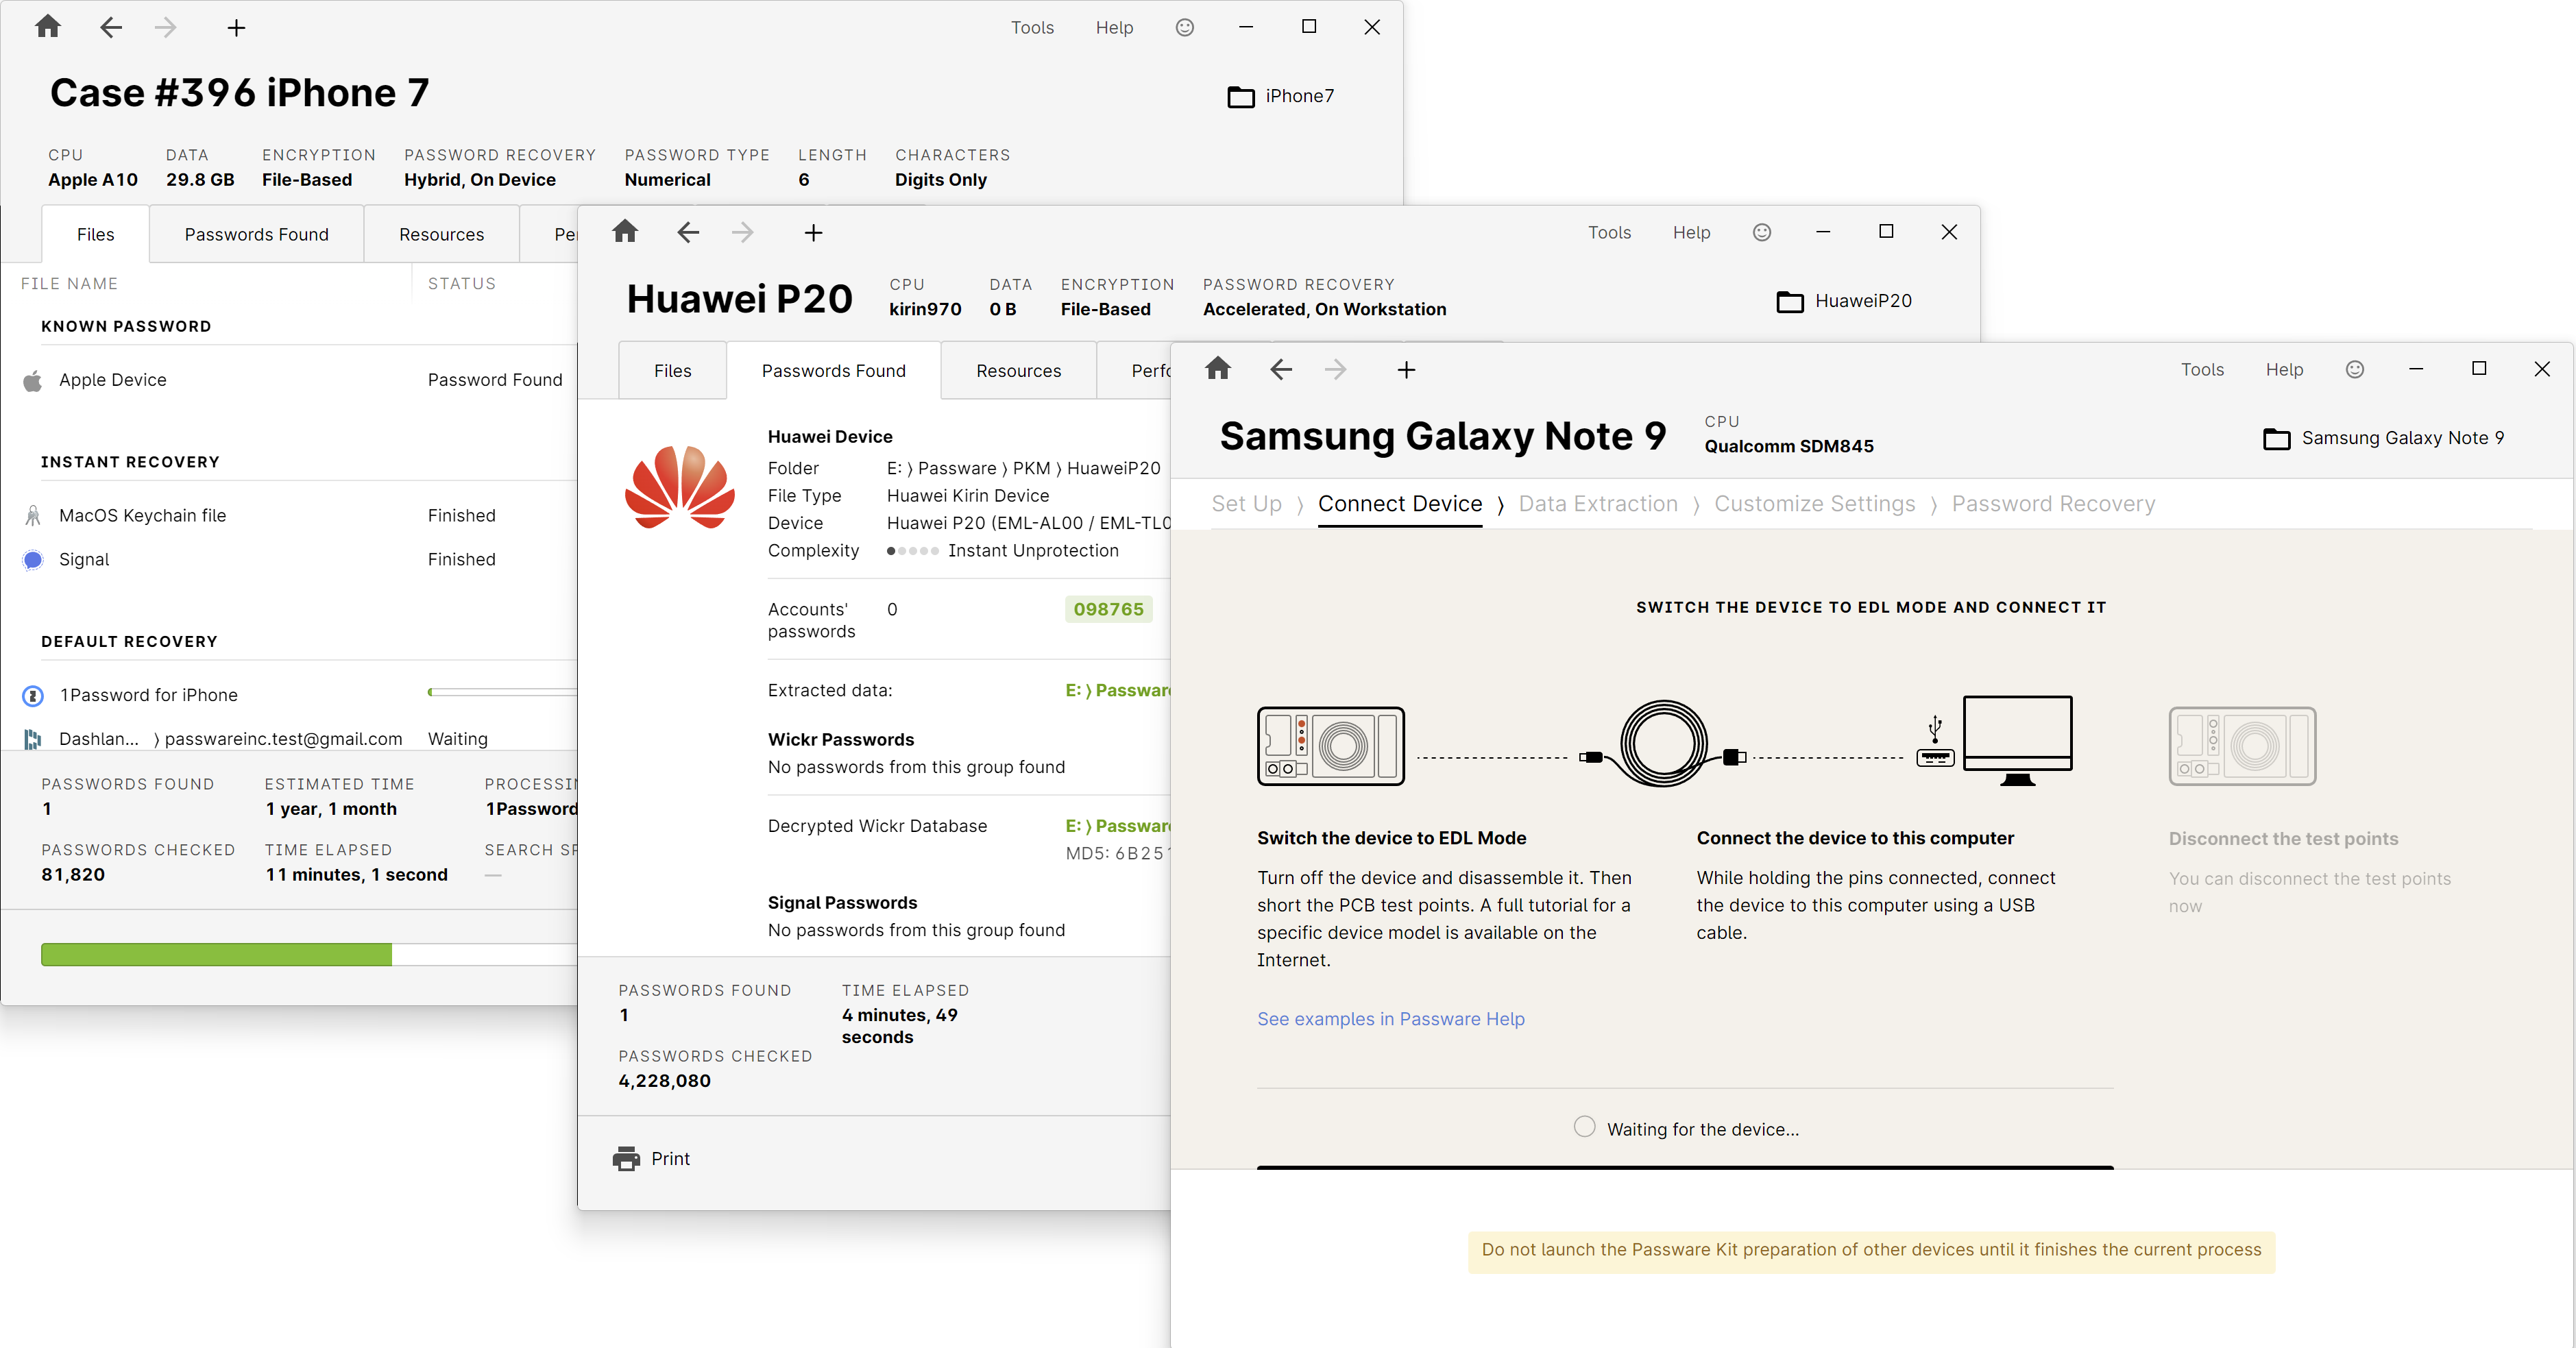The height and width of the screenshot is (1348, 2576).
Task: Select the 1Password for iPhone icon
Action: (x=33, y=695)
